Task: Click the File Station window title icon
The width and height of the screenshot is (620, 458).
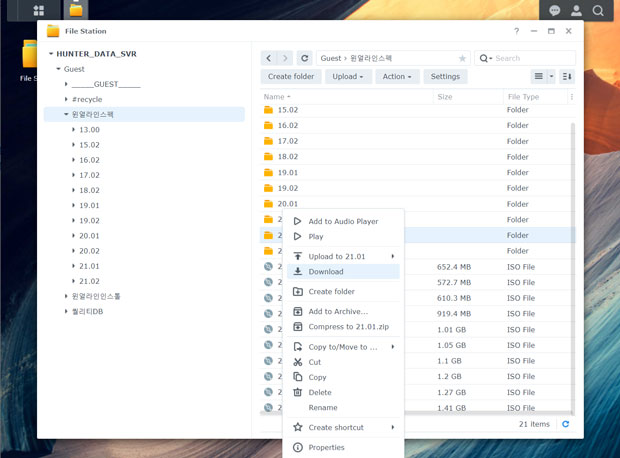Action: coord(53,31)
